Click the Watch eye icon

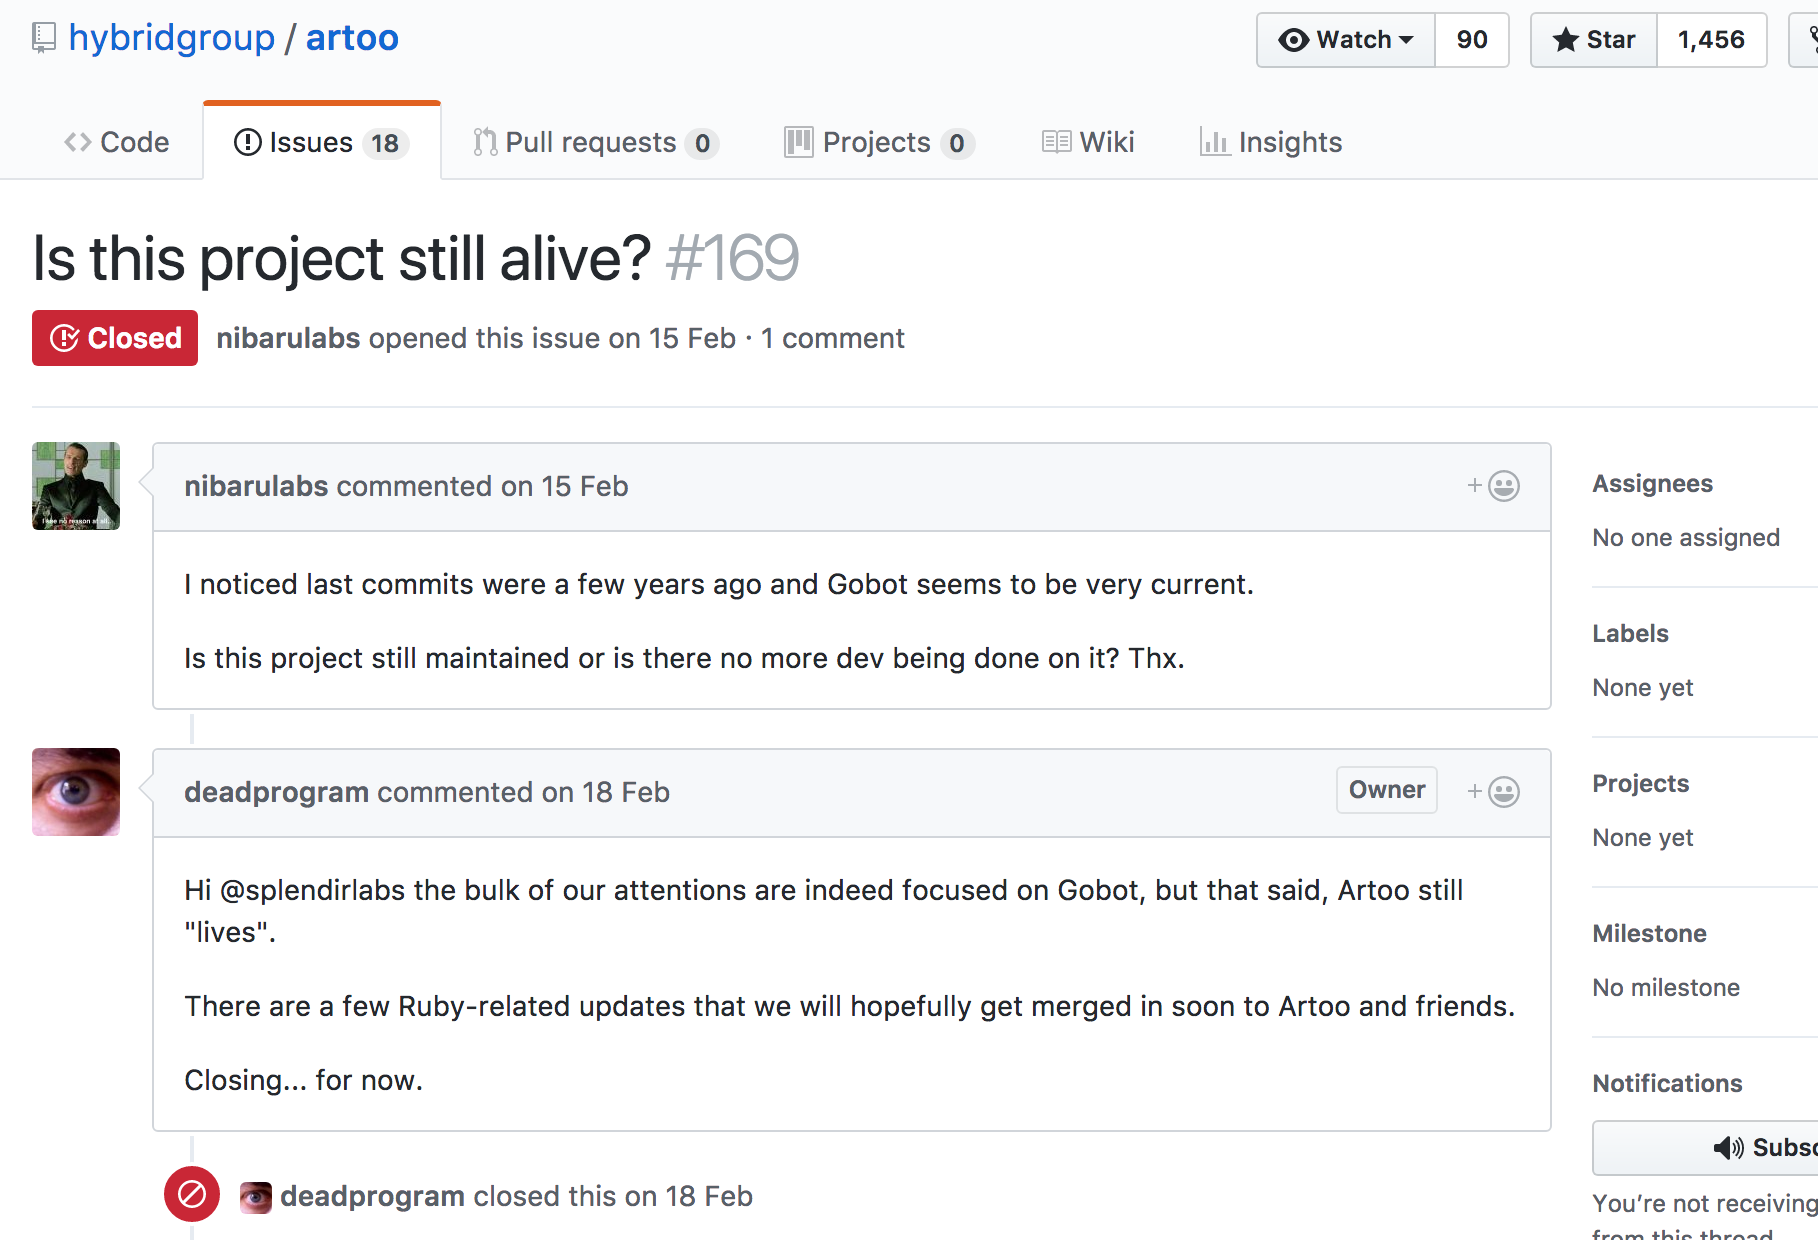pyautogui.click(x=1293, y=40)
